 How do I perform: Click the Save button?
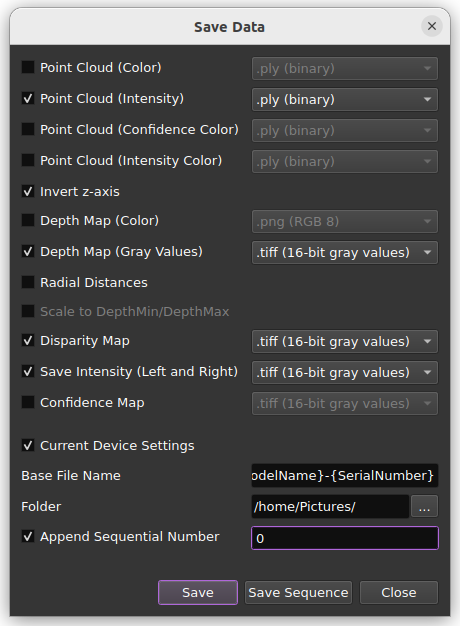(198, 592)
